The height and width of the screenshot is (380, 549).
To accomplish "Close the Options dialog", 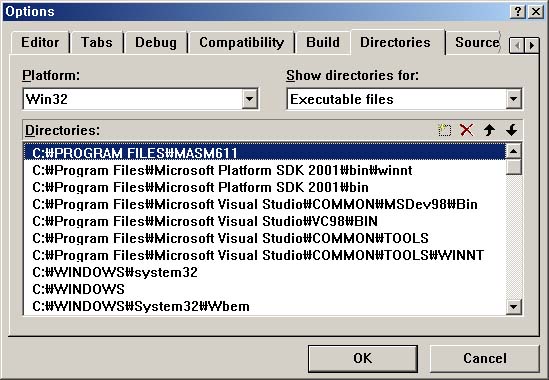I will (x=536, y=12).
